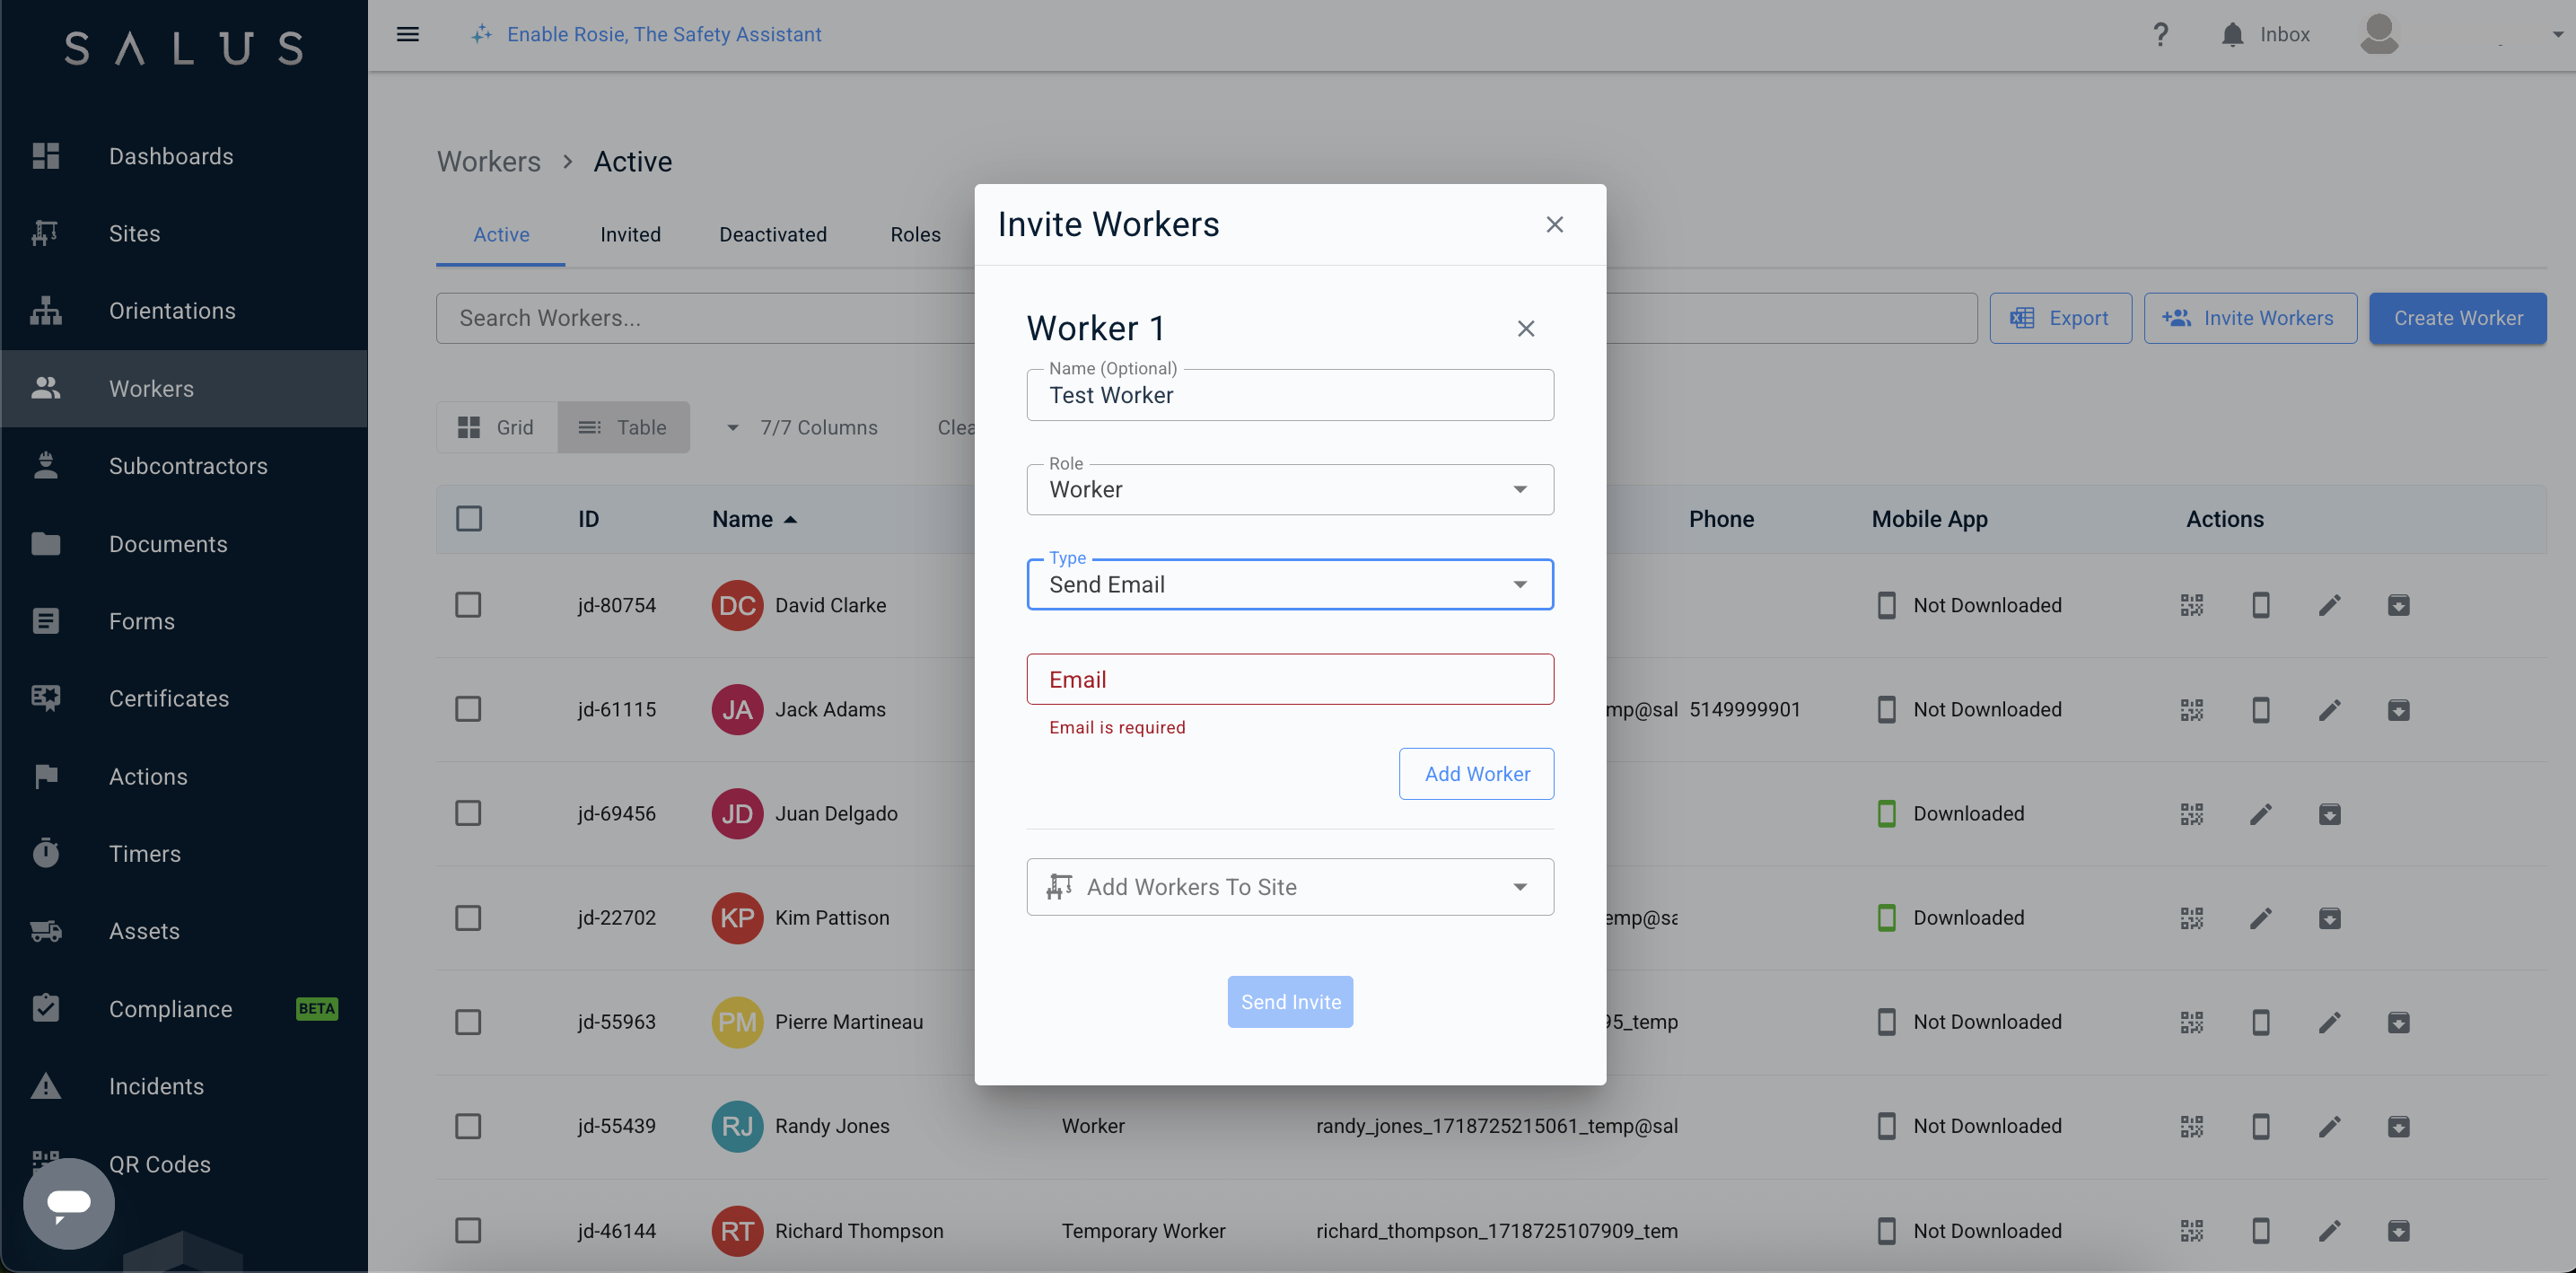This screenshot has width=2576, height=1273.
Task: Go to Sites in the sidebar
Action: [x=184, y=233]
